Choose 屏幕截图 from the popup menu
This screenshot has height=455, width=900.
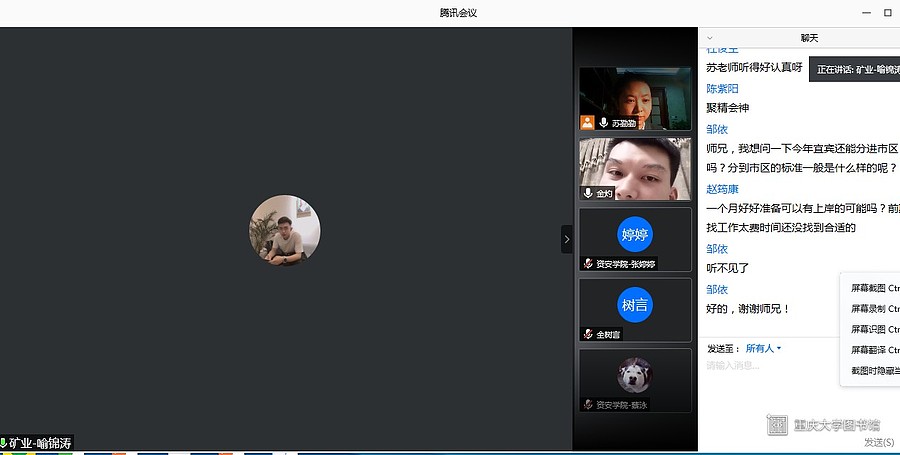(x=874, y=288)
